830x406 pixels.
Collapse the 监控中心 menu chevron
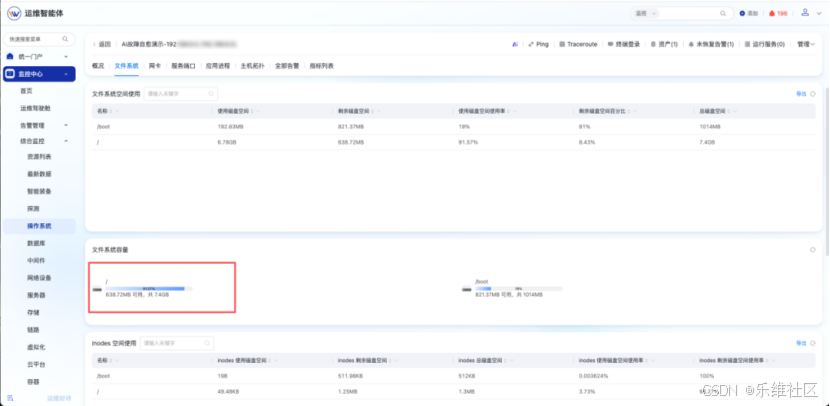(66, 74)
